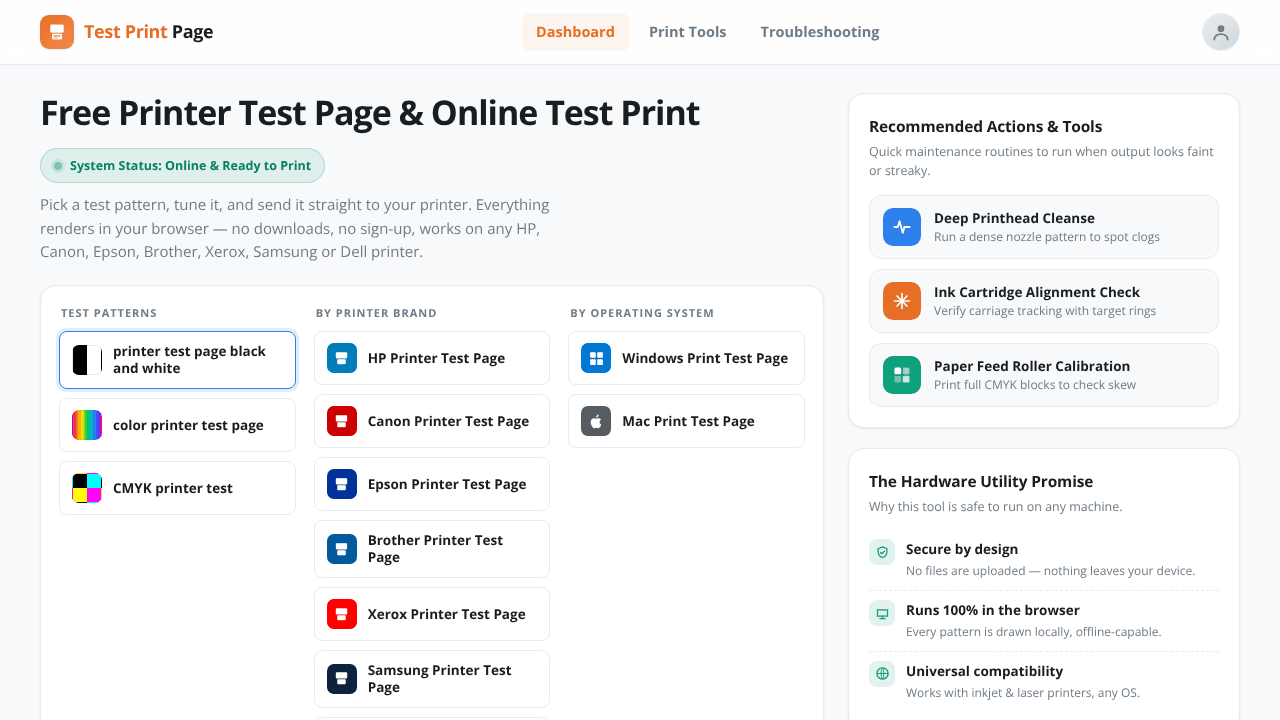Click the blue Deep Printhead Cleanse pulse icon
This screenshot has height=720, width=1280.
pos(902,227)
